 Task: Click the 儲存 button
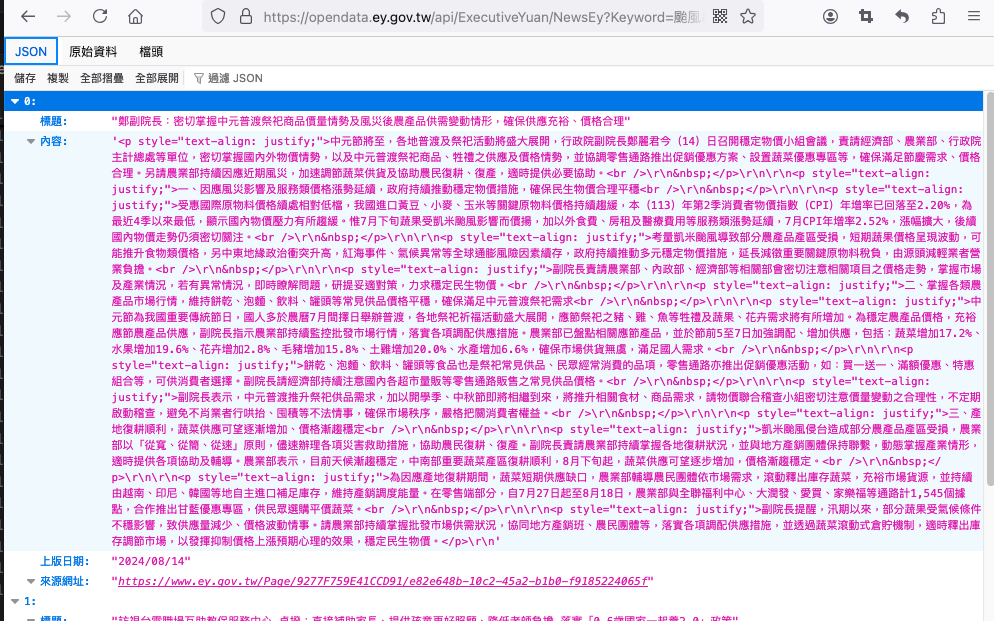click(25, 78)
